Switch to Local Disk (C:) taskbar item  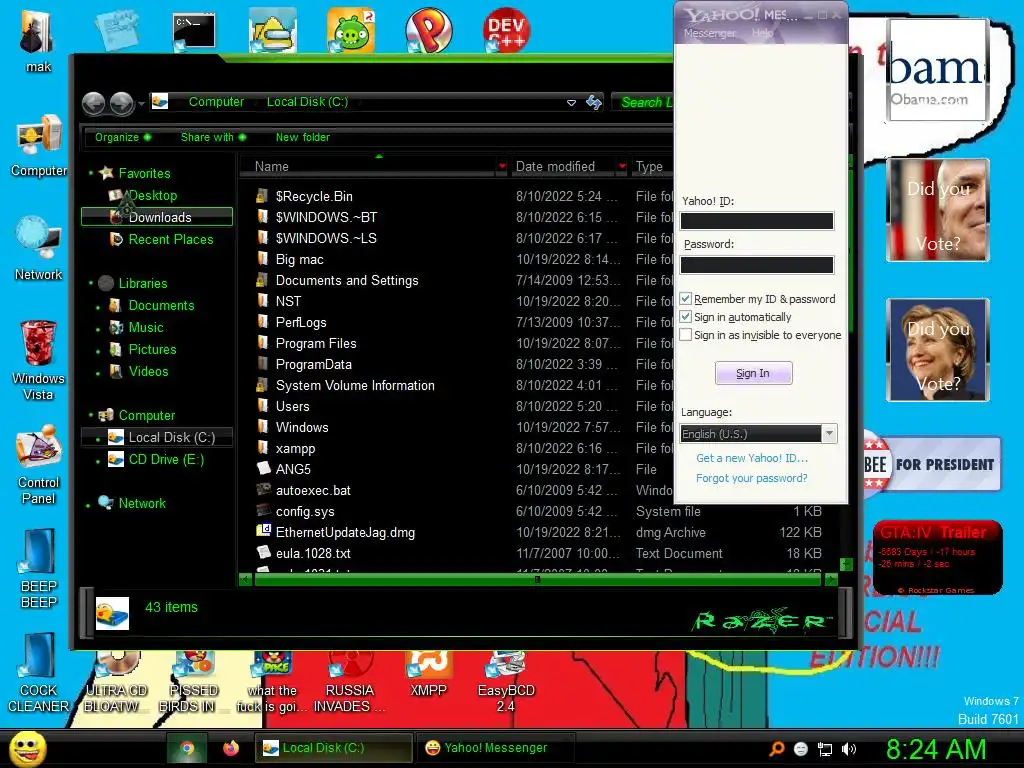coord(334,748)
